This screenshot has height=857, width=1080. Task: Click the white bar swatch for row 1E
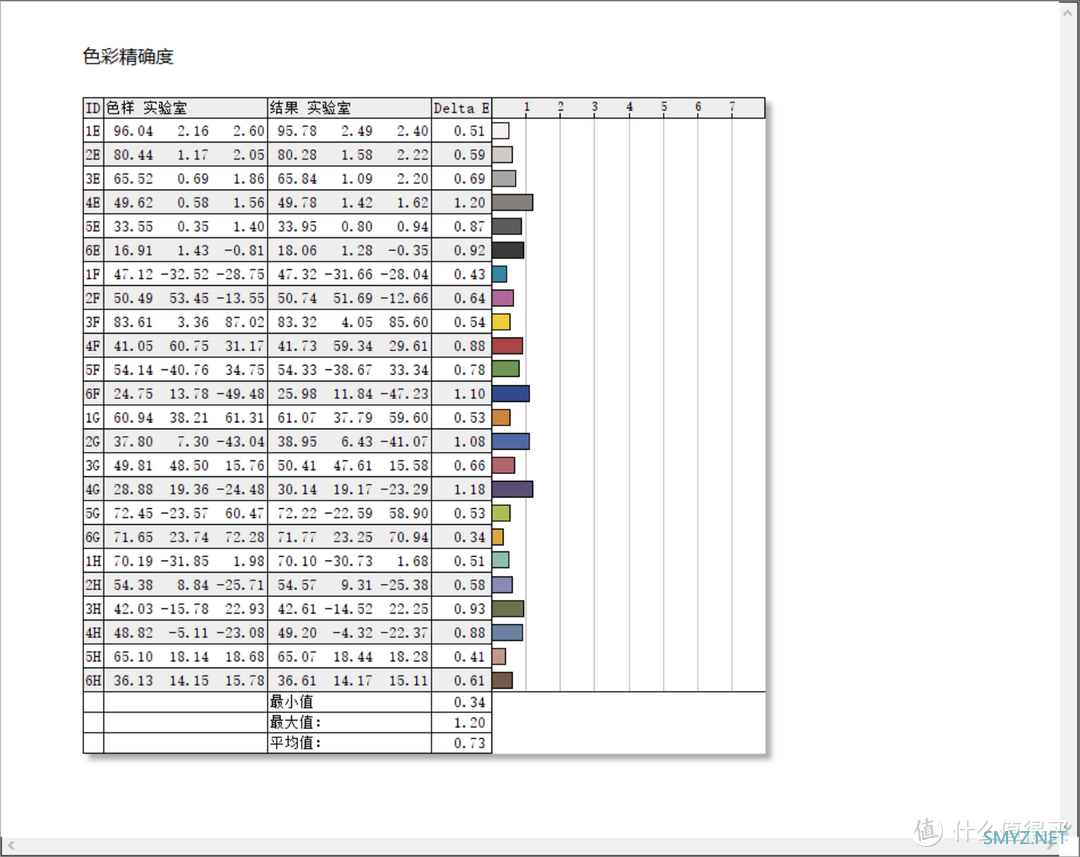pos(501,131)
